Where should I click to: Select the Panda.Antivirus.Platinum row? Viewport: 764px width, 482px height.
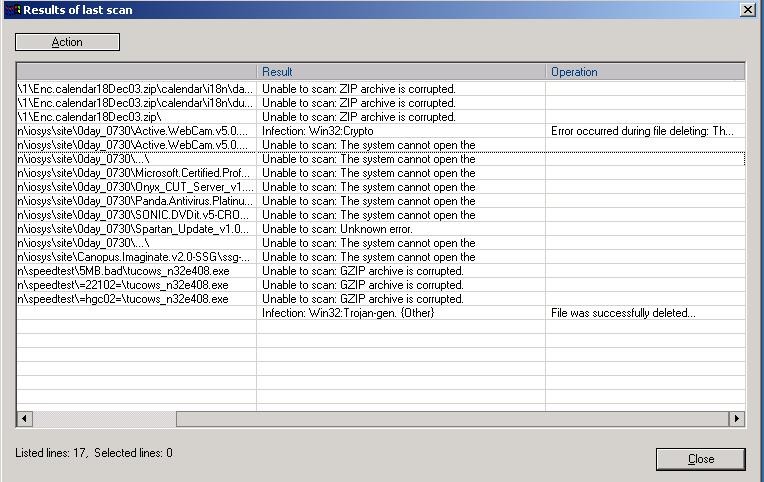point(136,201)
